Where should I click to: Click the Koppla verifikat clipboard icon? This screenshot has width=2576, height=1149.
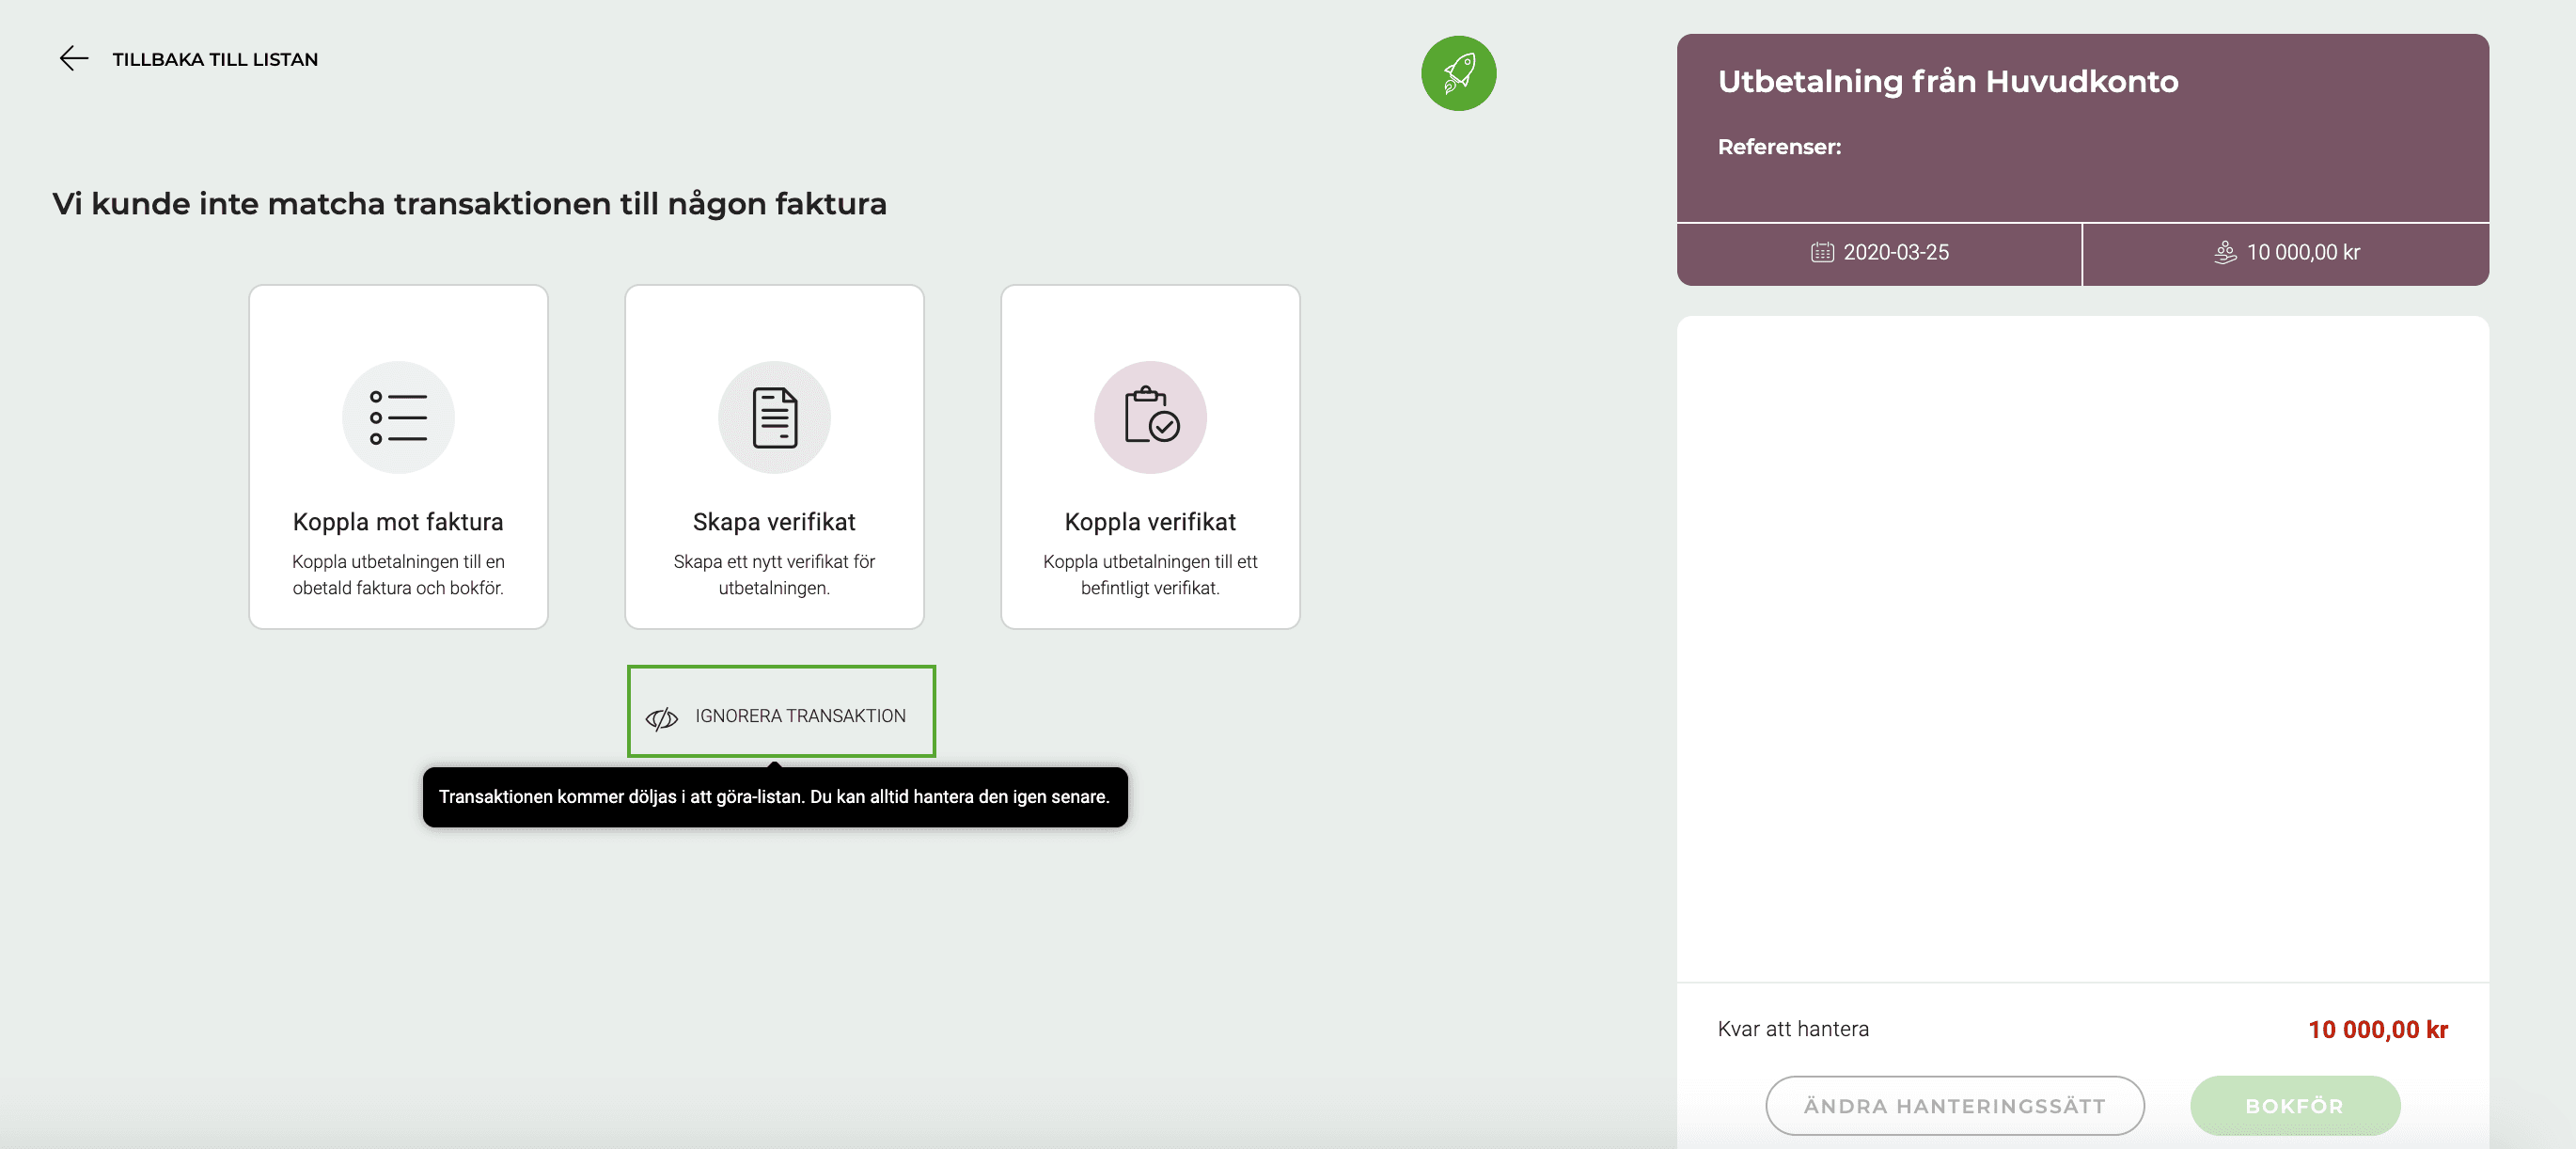click(x=1150, y=417)
